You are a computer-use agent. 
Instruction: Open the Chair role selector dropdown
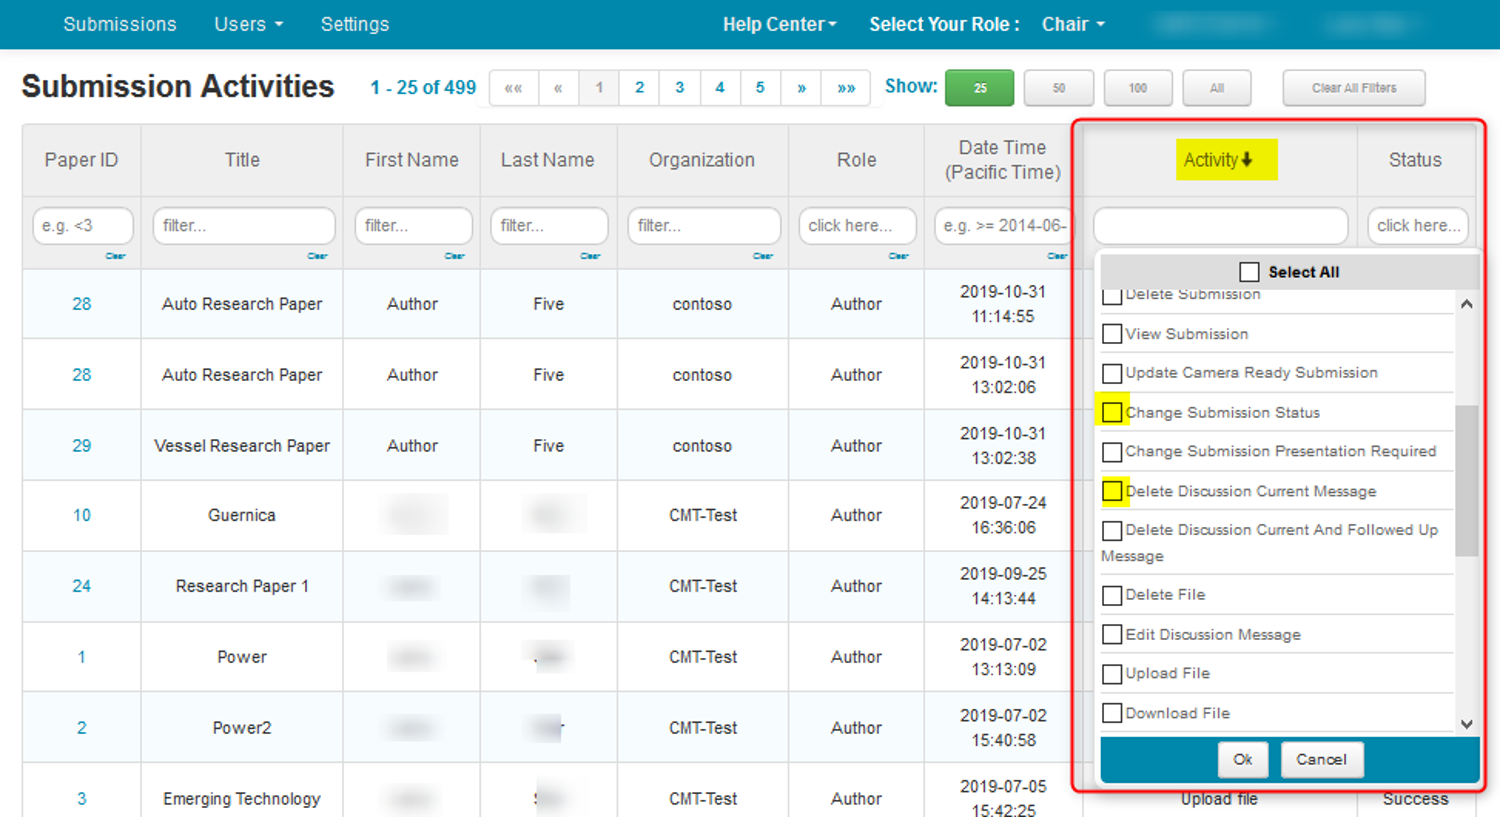(x=1073, y=24)
